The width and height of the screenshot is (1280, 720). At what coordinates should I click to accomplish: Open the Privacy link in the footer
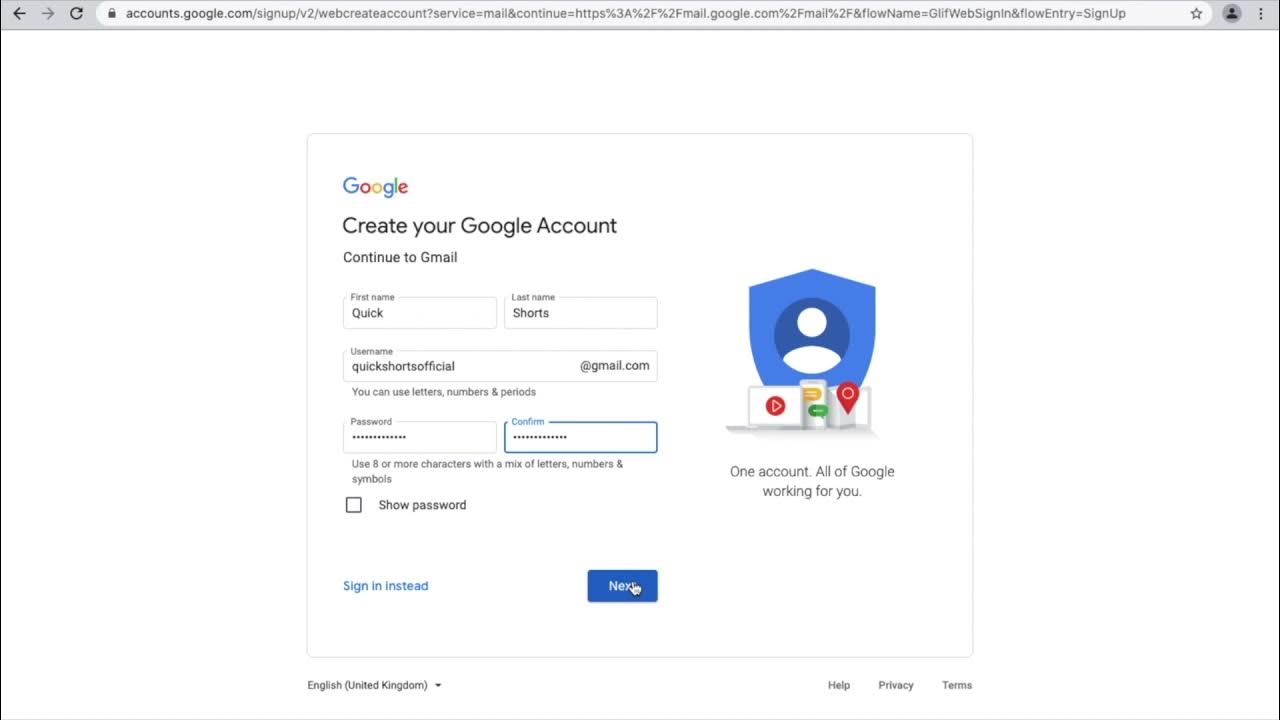point(896,685)
